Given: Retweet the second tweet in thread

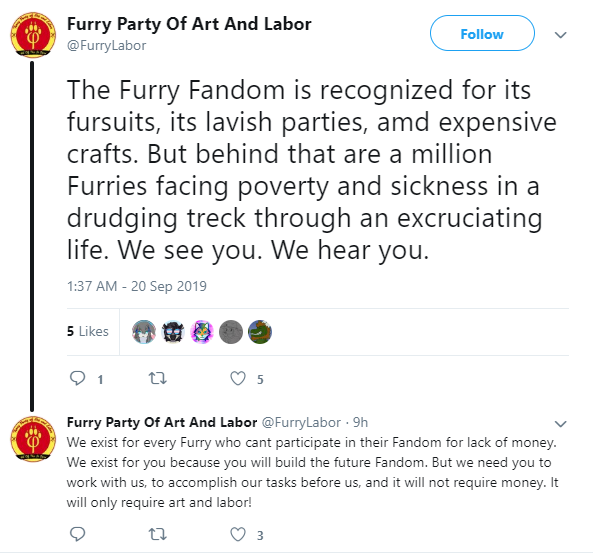Looking at the screenshot, I should (157, 534).
